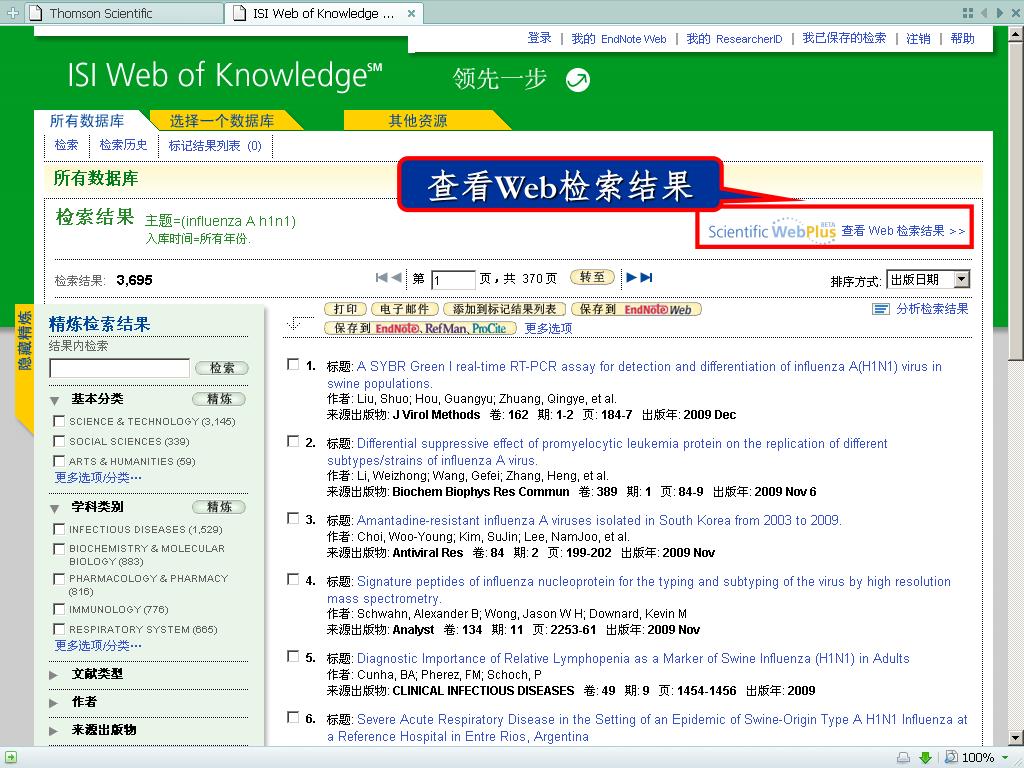The image size is (1024, 768).
Task: Click the scrollbar up arrow
Action: (1016, 34)
